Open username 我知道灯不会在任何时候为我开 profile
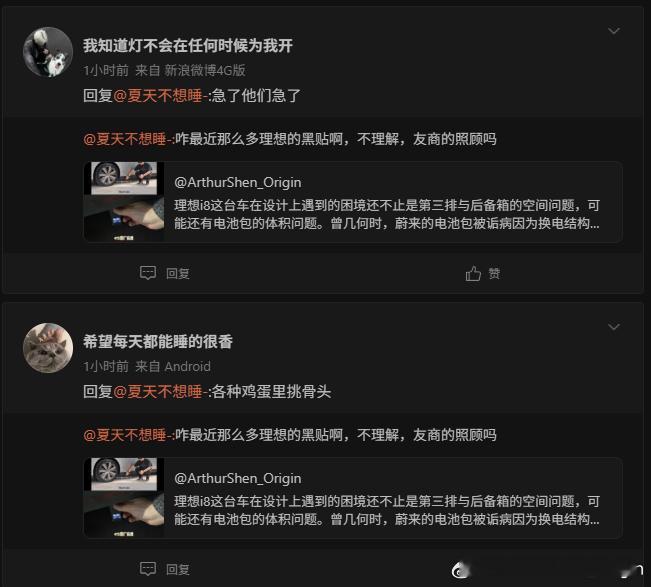The width and height of the screenshot is (651, 587). tap(188, 45)
